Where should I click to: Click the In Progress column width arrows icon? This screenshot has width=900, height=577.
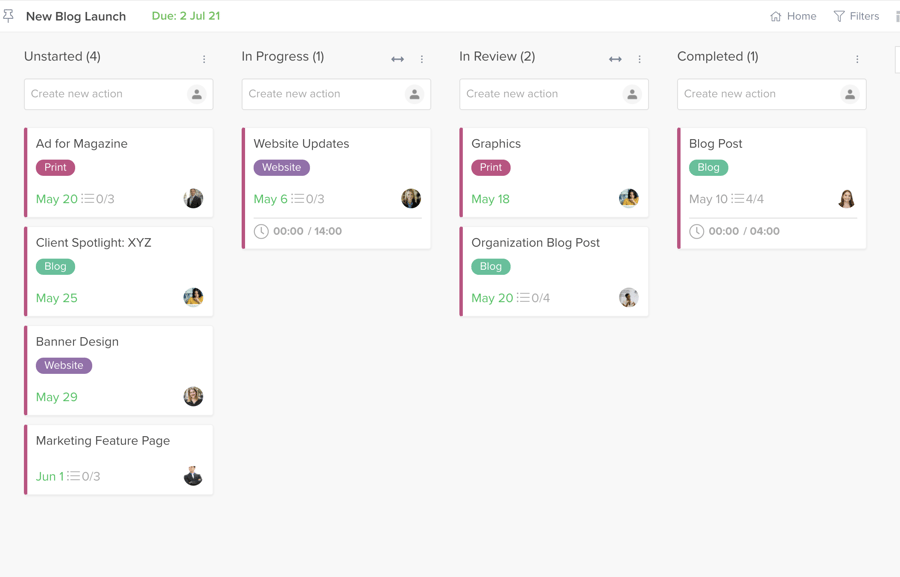[x=398, y=59]
